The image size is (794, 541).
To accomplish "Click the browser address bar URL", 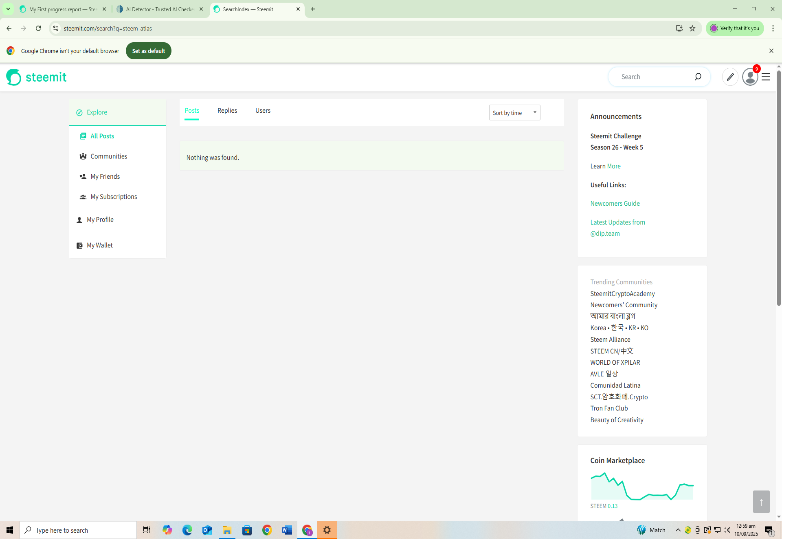I will 107,28.
